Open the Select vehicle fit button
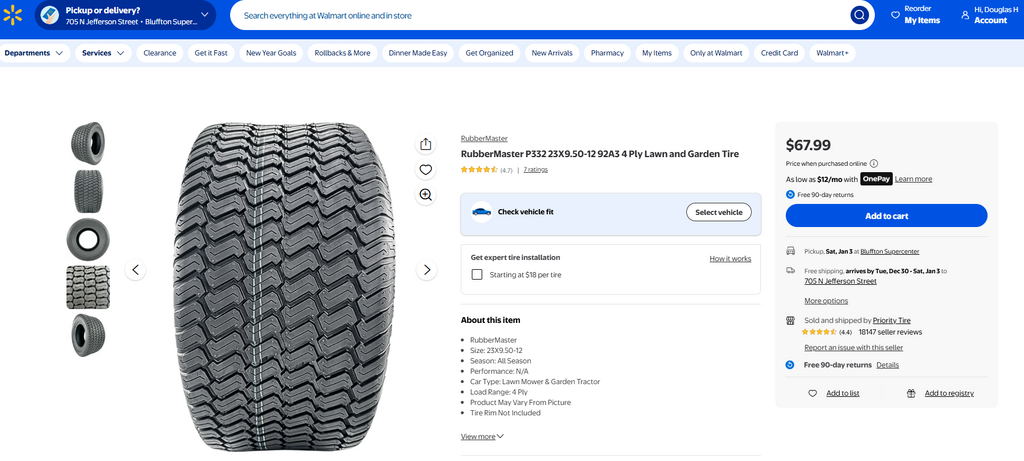The width and height of the screenshot is (1024, 461). point(718,212)
